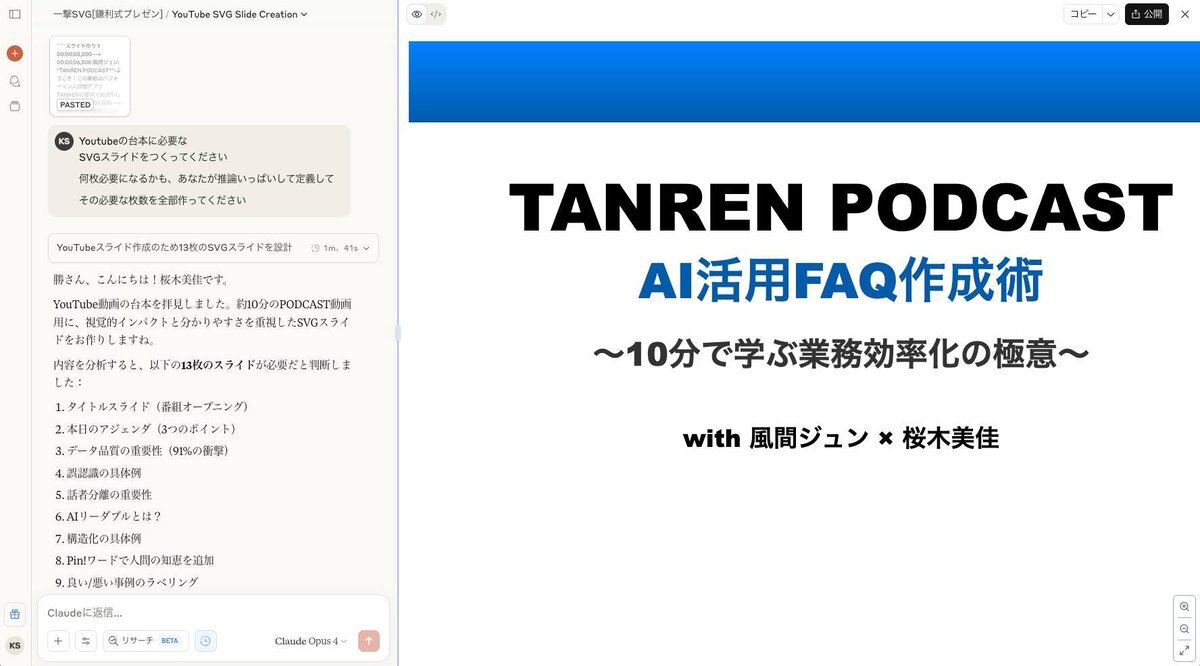Toggle the left sidebar panel icon

click(14, 14)
